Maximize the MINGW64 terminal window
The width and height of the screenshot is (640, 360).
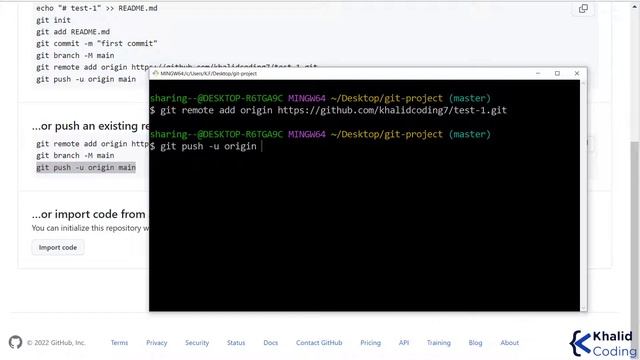pyautogui.click(x=557, y=73)
